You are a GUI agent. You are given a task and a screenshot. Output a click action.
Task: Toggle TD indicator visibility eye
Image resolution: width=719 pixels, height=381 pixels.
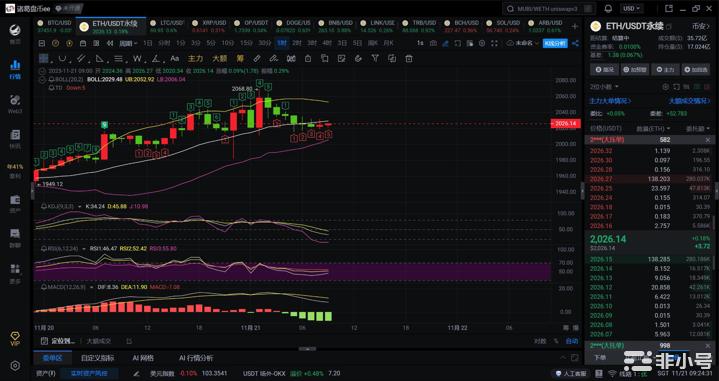click(51, 88)
